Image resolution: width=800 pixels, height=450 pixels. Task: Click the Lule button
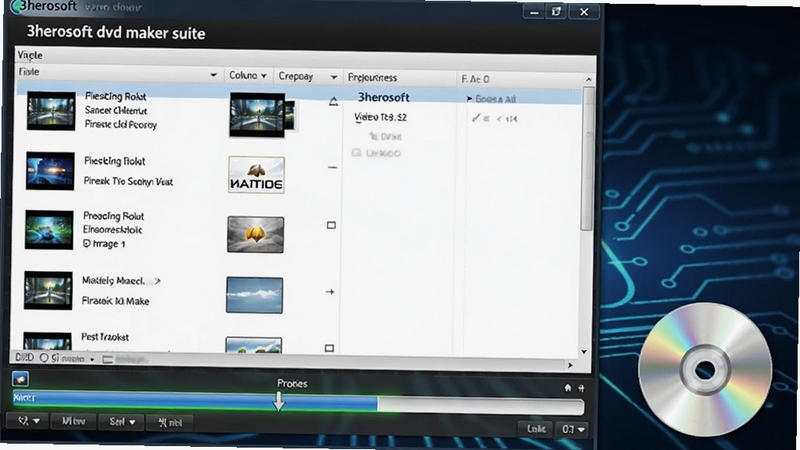tap(536, 429)
